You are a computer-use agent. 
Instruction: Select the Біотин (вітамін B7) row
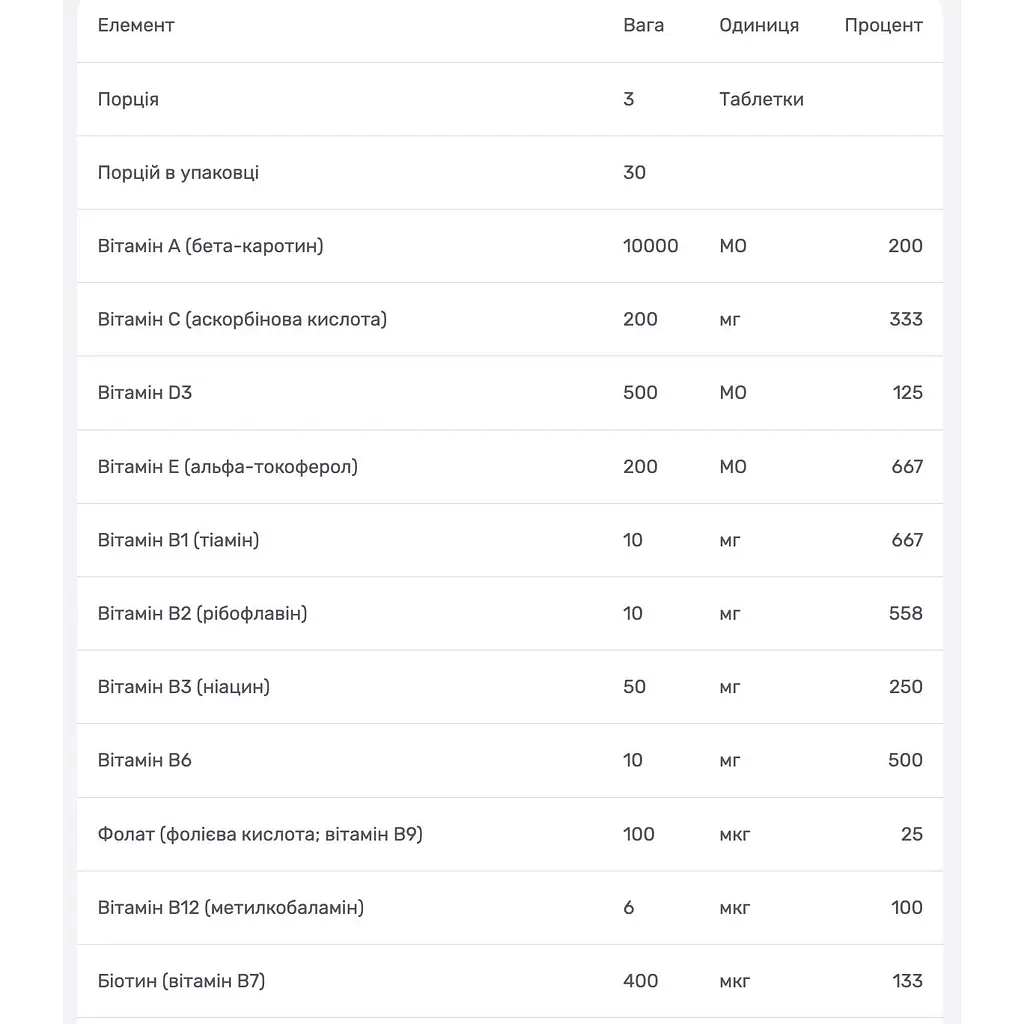510,981
